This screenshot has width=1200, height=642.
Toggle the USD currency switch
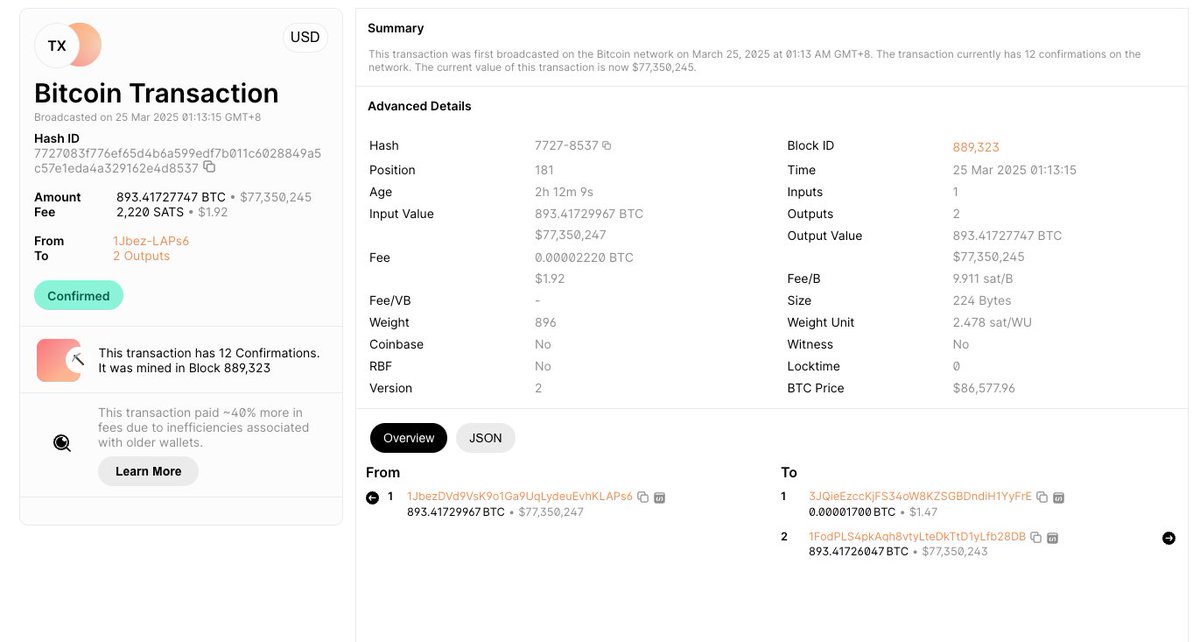pyautogui.click(x=305, y=38)
